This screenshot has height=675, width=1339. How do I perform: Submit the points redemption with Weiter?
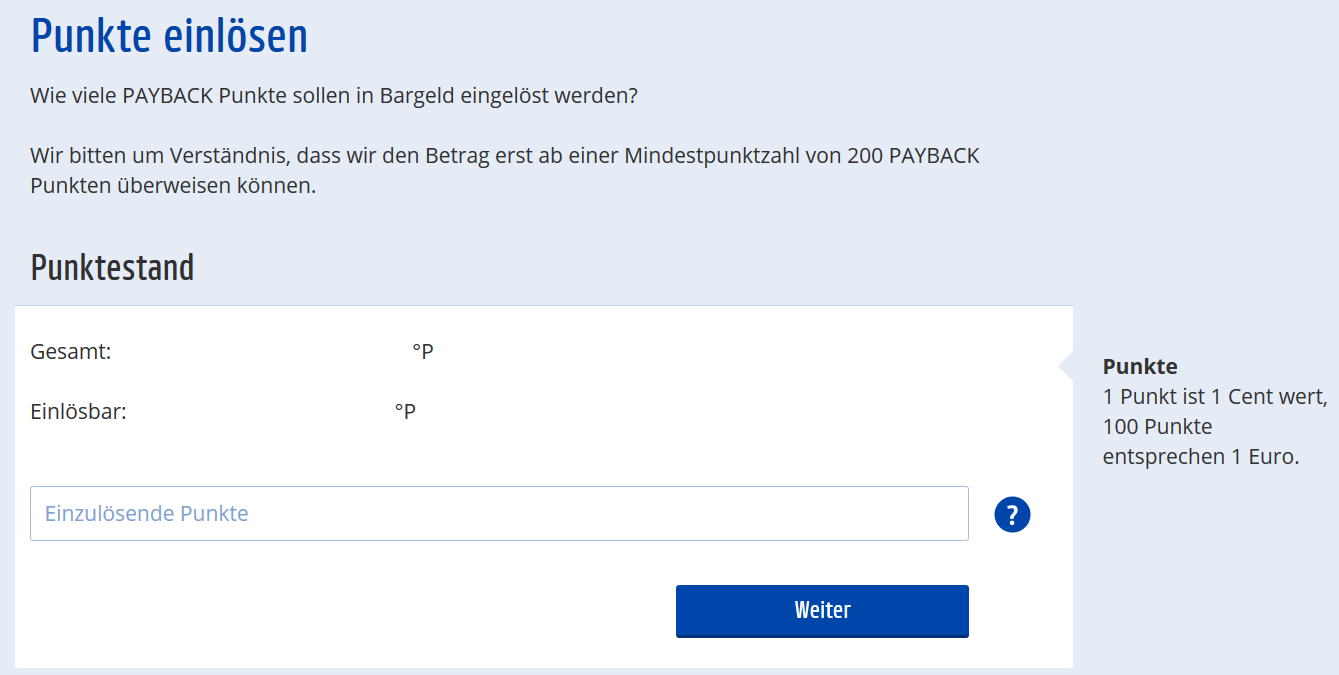tap(821, 610)
